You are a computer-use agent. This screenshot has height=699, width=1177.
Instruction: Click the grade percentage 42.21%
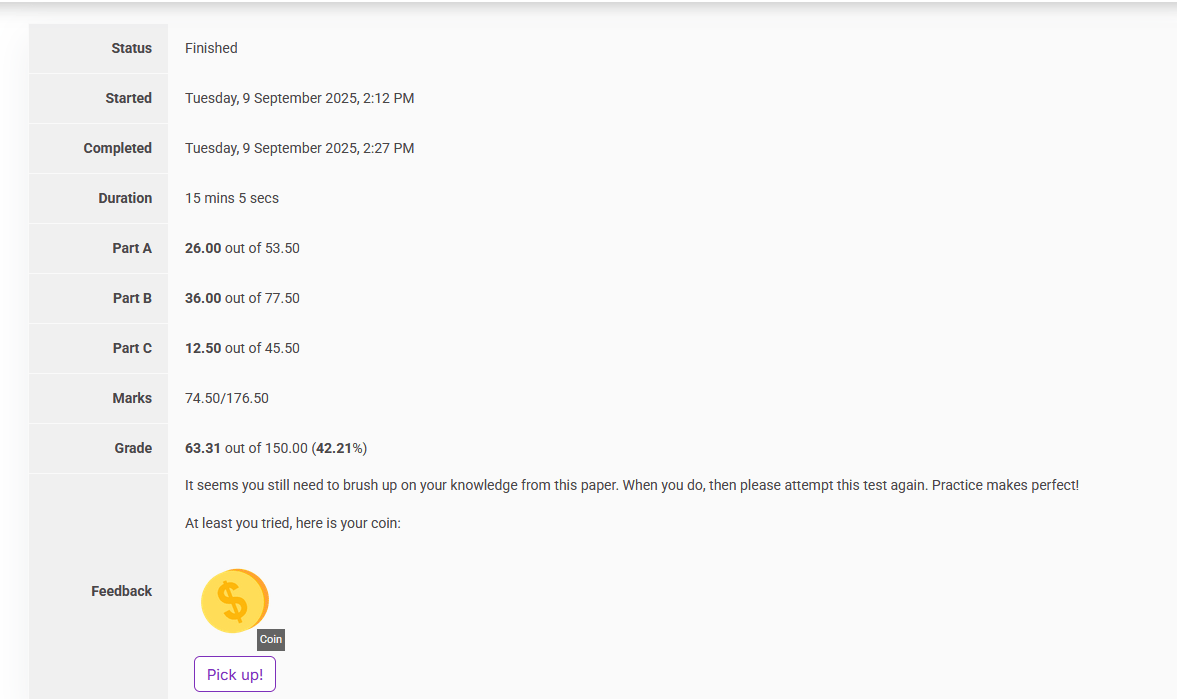click(339, 448)
